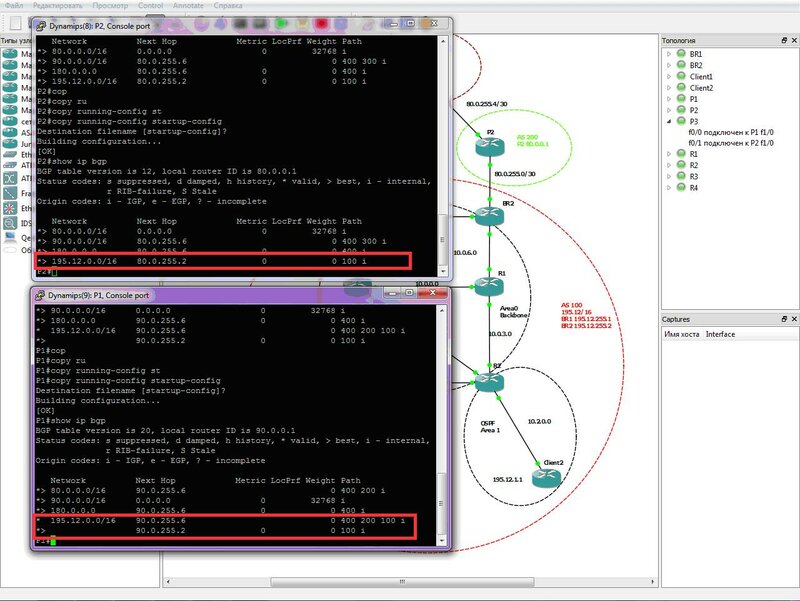Collapse the P3 node in topology tree

(669, 121)
